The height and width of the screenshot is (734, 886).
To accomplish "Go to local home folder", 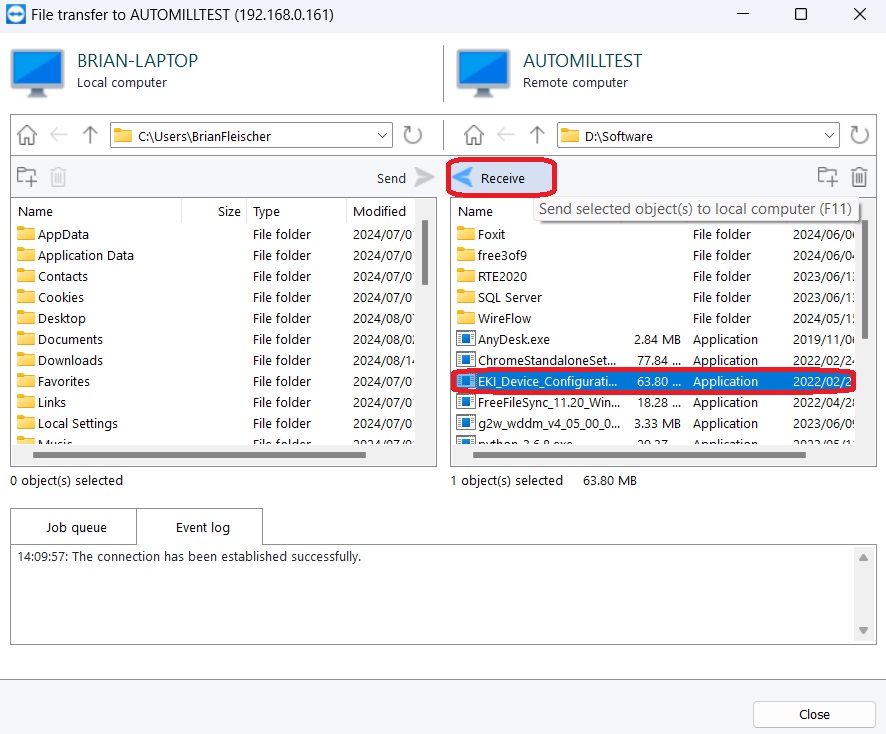I will (27, 136).
